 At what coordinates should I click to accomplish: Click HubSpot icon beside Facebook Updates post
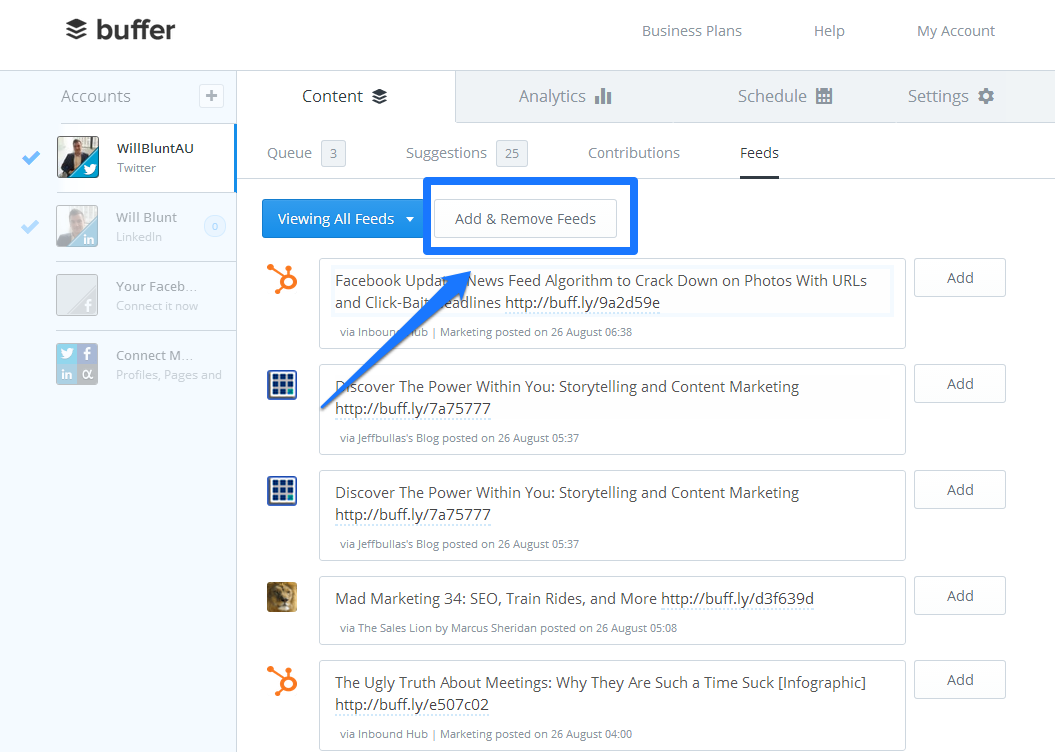(x=282, y=278)
